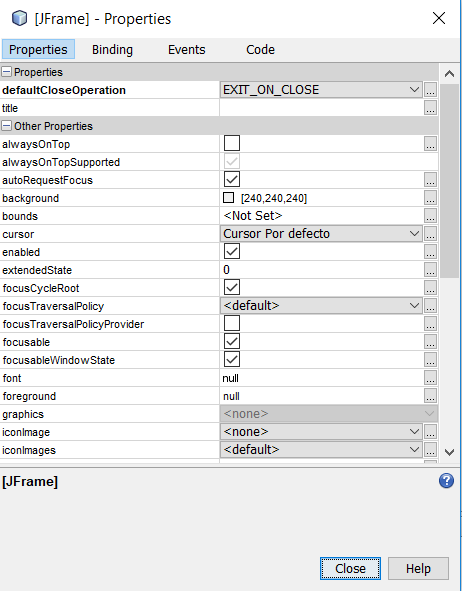Viewport: 462px width, 591px height.
Task: Click the foreground value null
Action: (231, 396)
